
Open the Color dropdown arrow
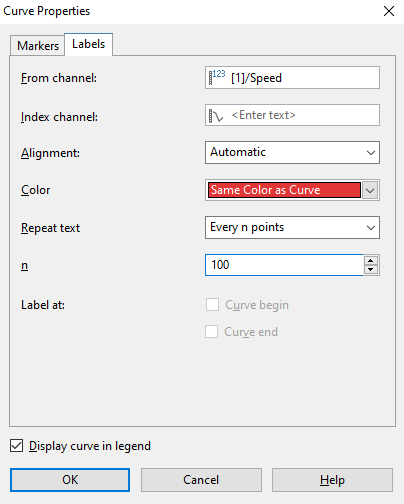[370, 190]
